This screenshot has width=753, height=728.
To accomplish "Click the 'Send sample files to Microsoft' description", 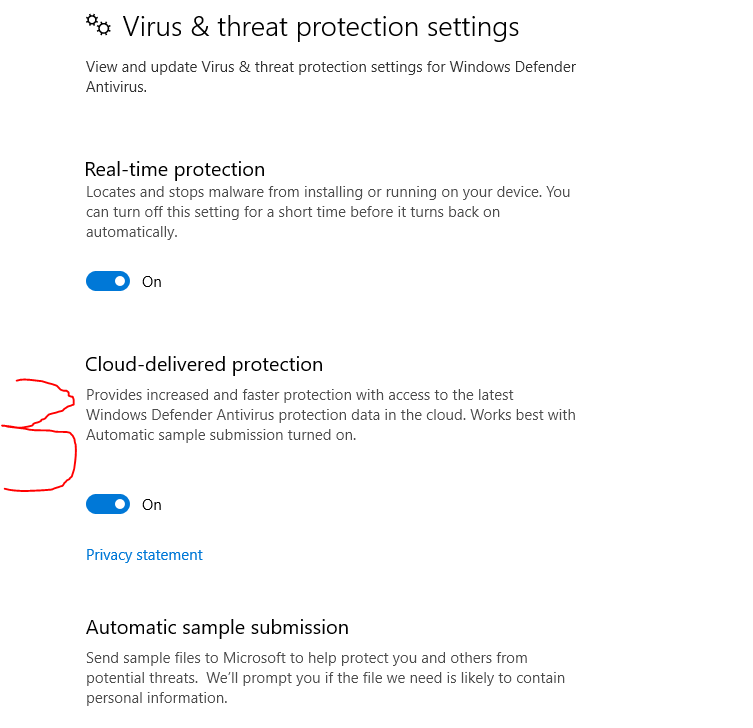I will point(325,678).
